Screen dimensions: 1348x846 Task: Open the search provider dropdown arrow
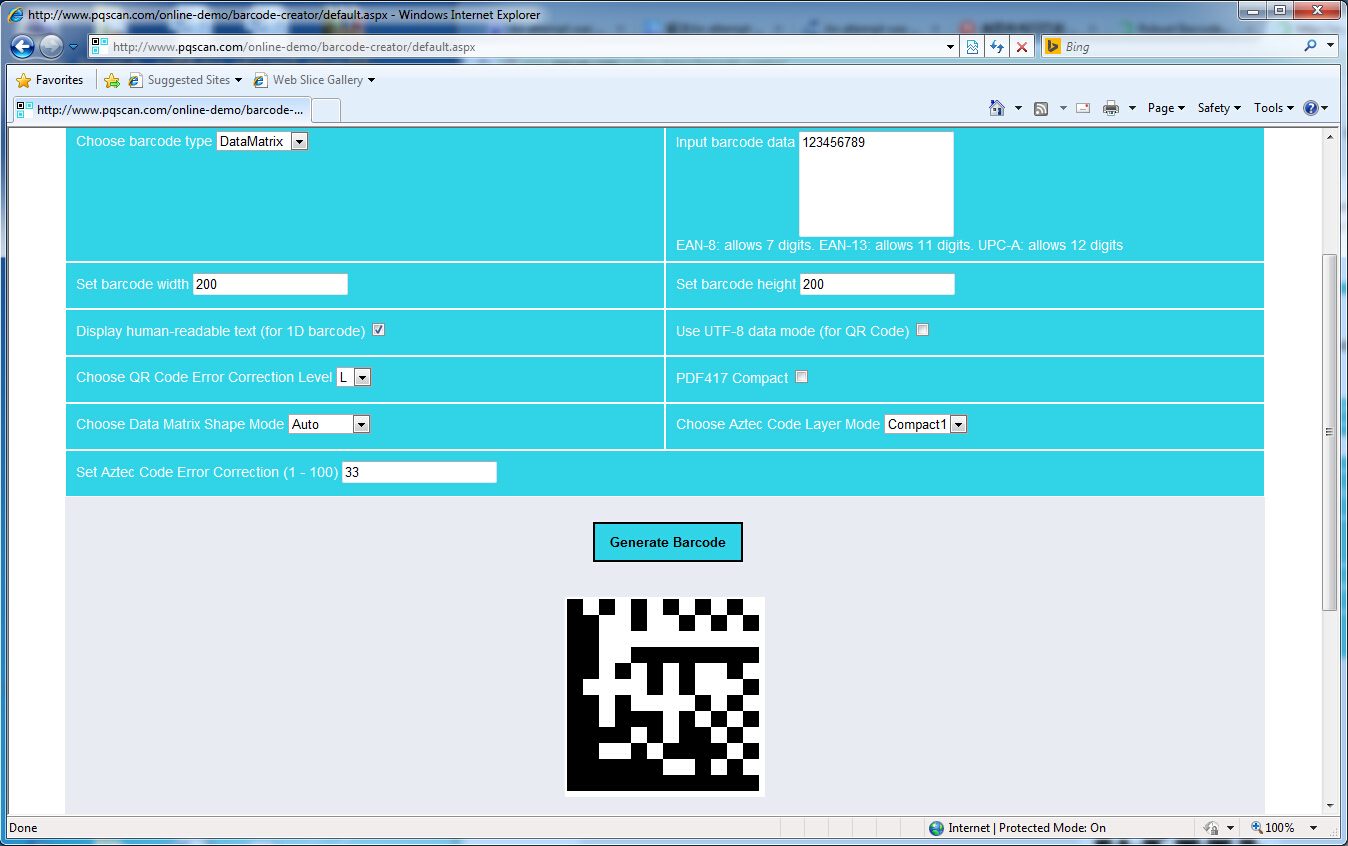click(1331, 46)
